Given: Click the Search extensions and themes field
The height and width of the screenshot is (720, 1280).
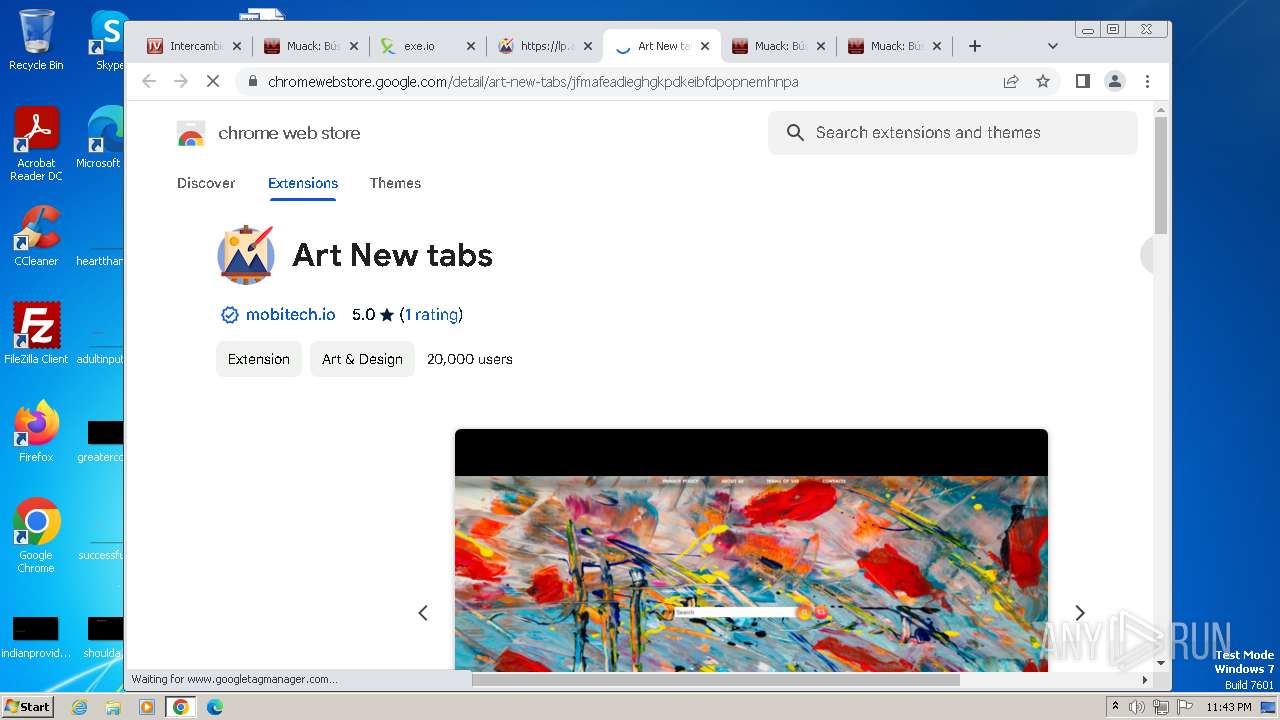Looking at the screenshot, I should (x=952, y=132).
